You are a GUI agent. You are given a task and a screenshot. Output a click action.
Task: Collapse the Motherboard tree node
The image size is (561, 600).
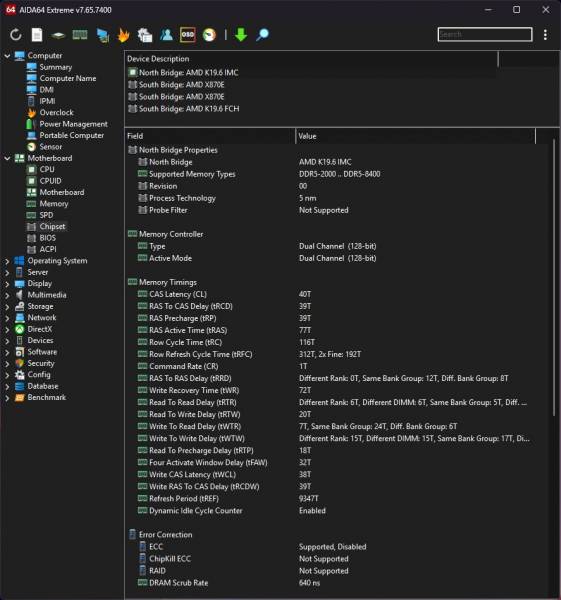coord(7,158)
